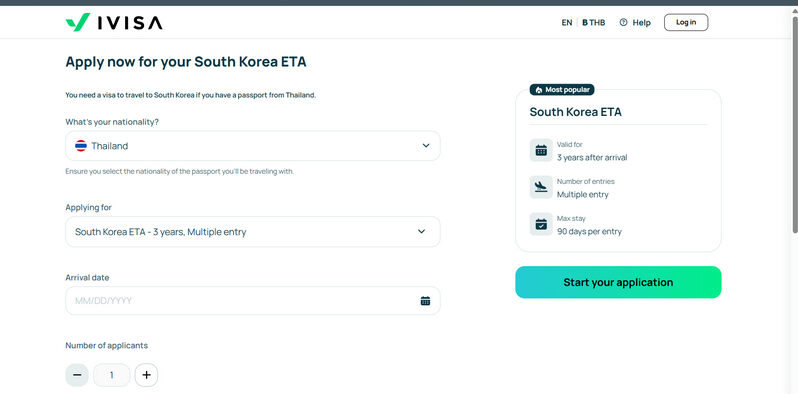This screenshot has height=394, width=798.
Task: Open the arrival date calendar picker icon
Action: pos(425,301)
